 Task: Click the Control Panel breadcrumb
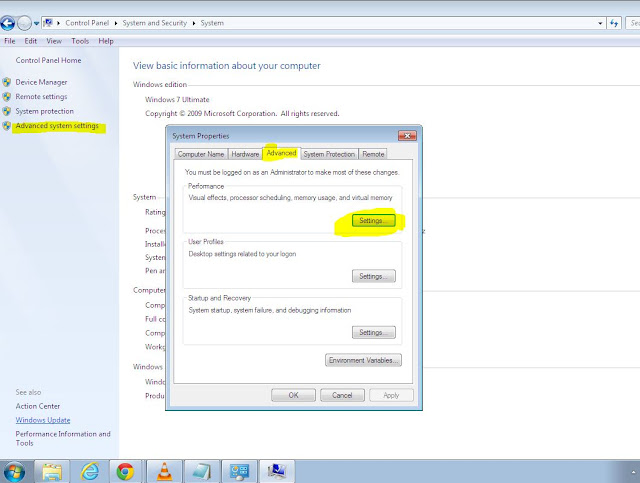(87, 23)
